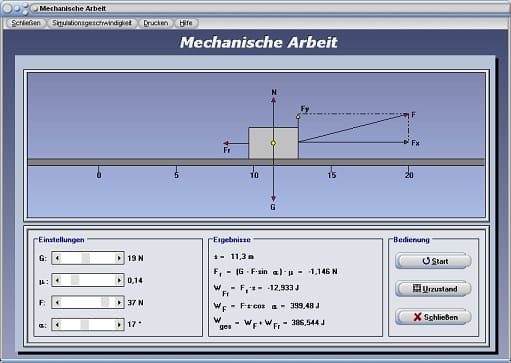Click the '19 N' value for G
This screenshot has height=363, width=511.
coord(135,258)
